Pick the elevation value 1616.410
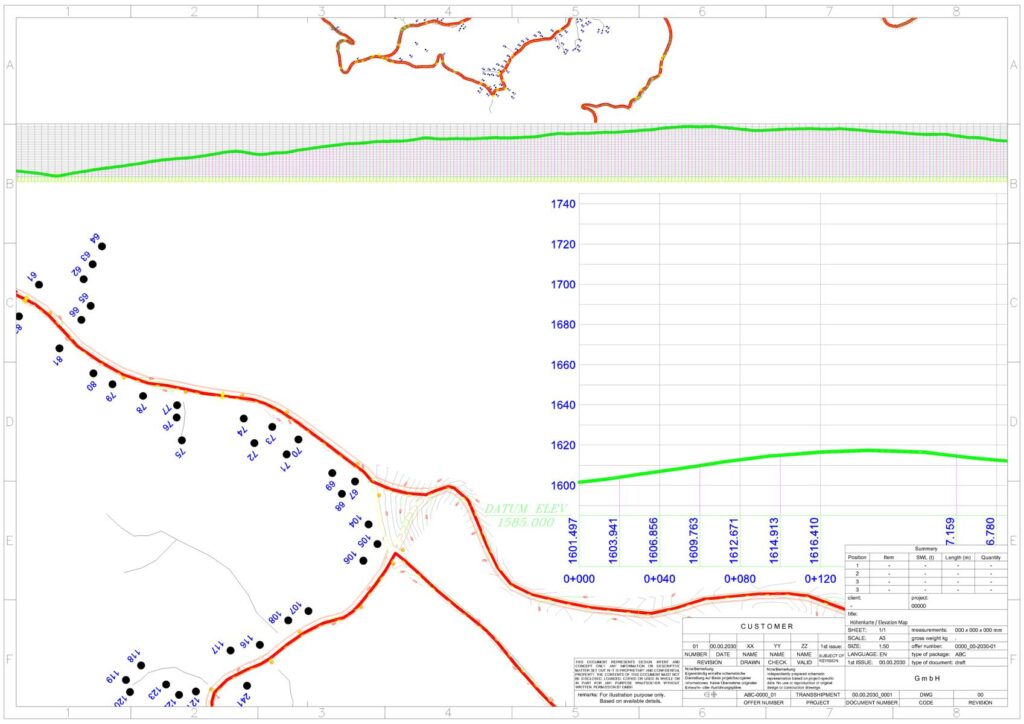 [x=814, y=541]
